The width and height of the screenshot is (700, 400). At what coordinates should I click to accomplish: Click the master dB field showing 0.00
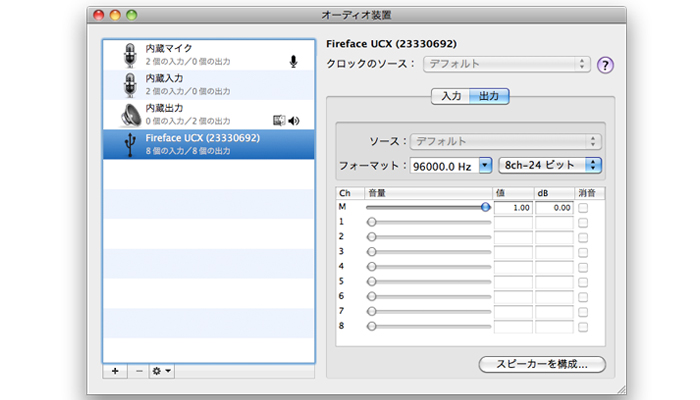pos(554,208)
